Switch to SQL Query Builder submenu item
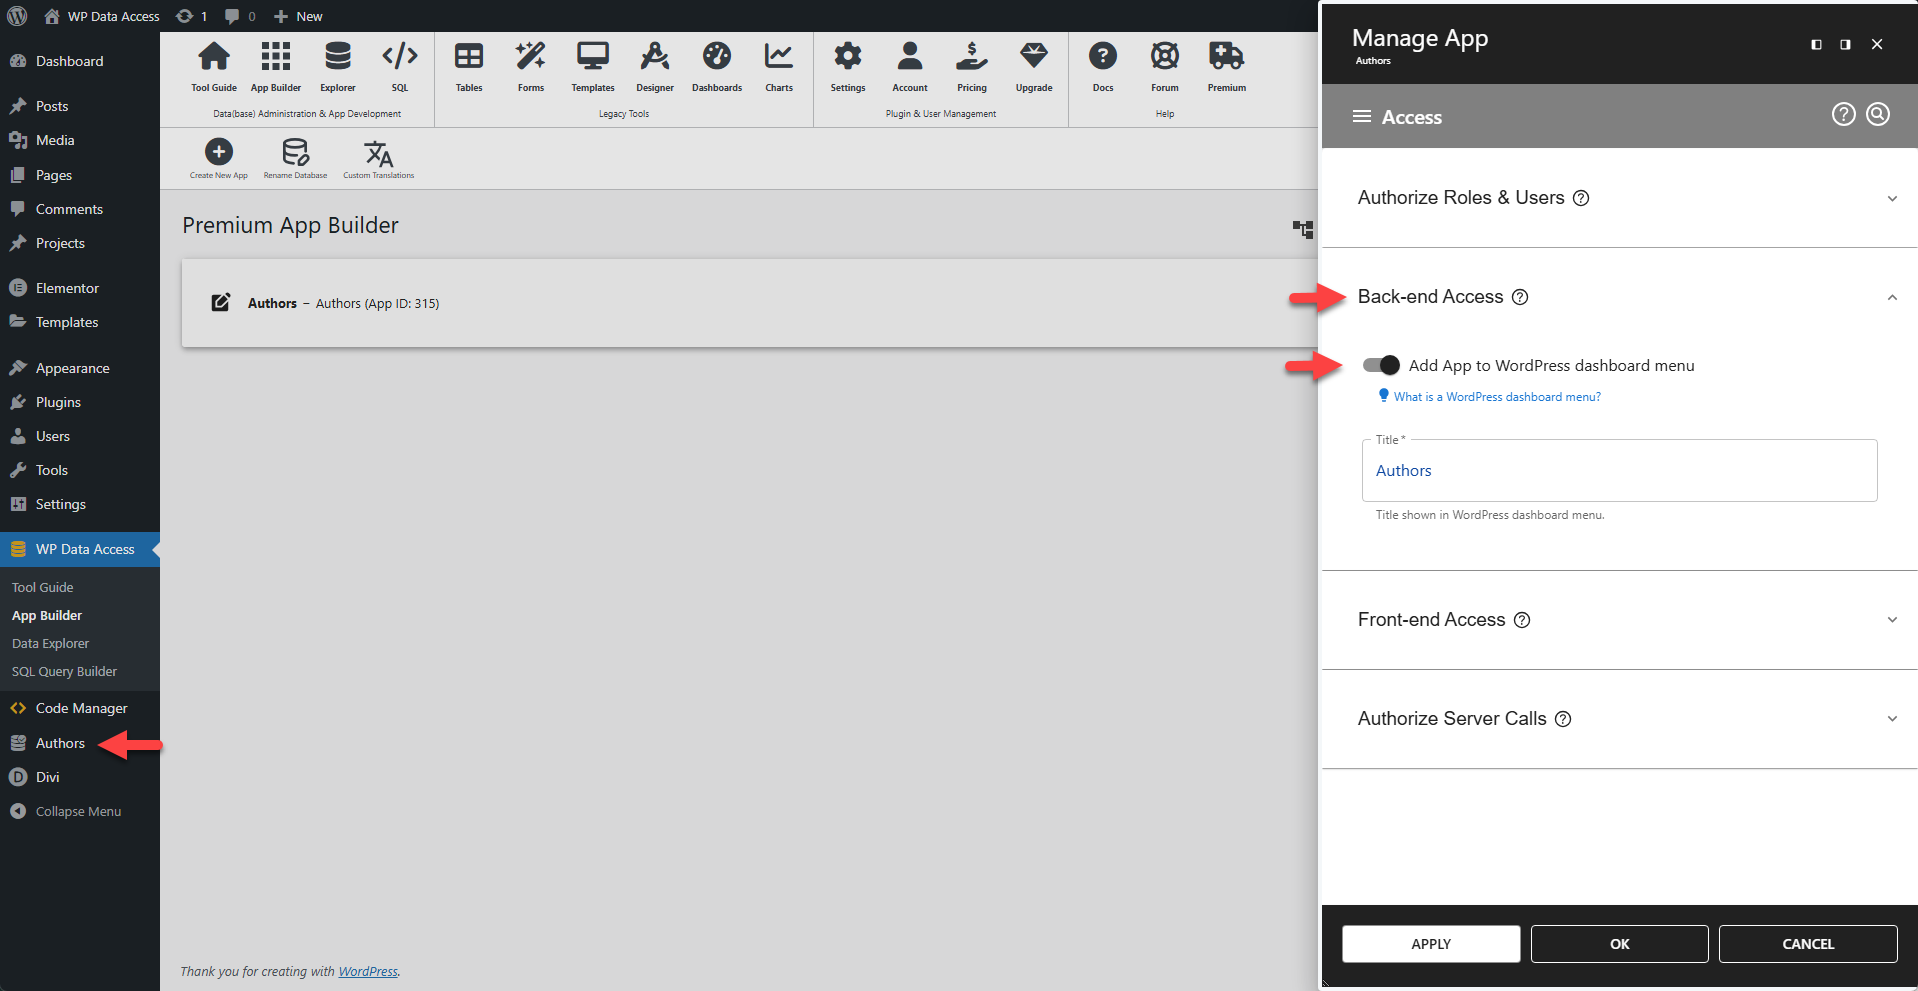The height and width of the screenshot is (991, 1918). [x=64, y=671]
